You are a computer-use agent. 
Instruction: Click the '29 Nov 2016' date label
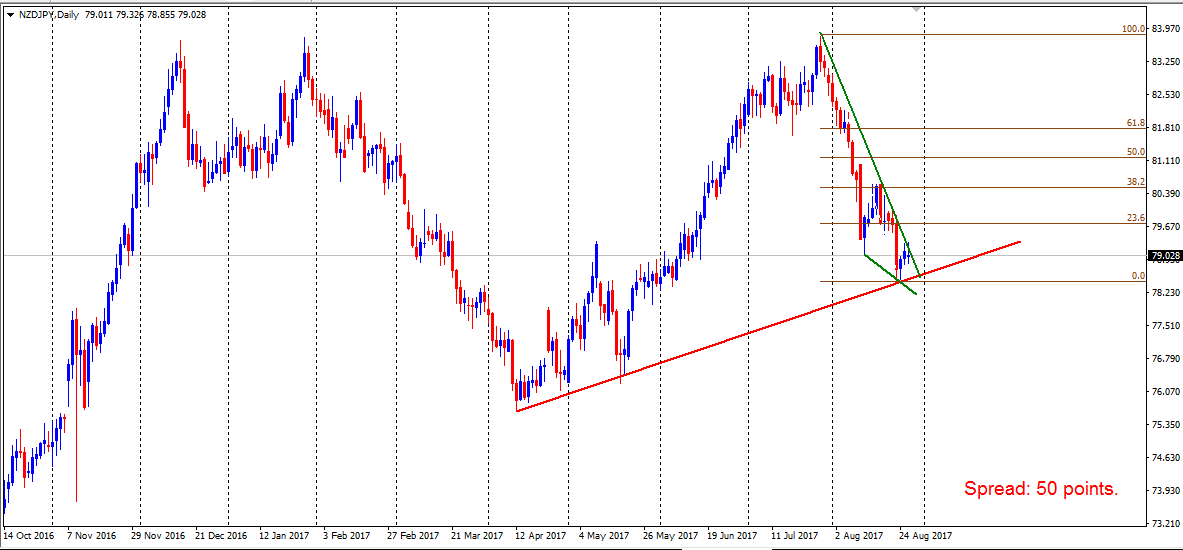click(x=158, y=536)
